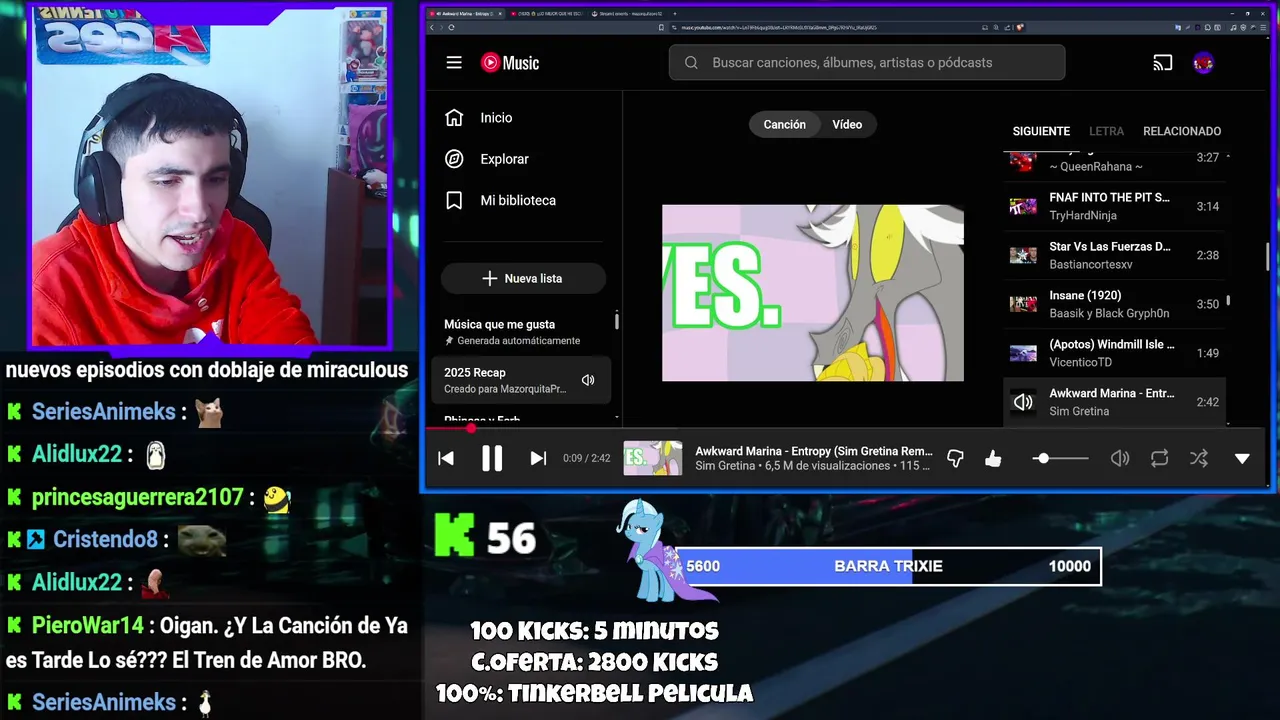The height and width of the screenshot is (720, 1280).
Task: Switch to the Stream events browser tab
Action: coord(627,14)
